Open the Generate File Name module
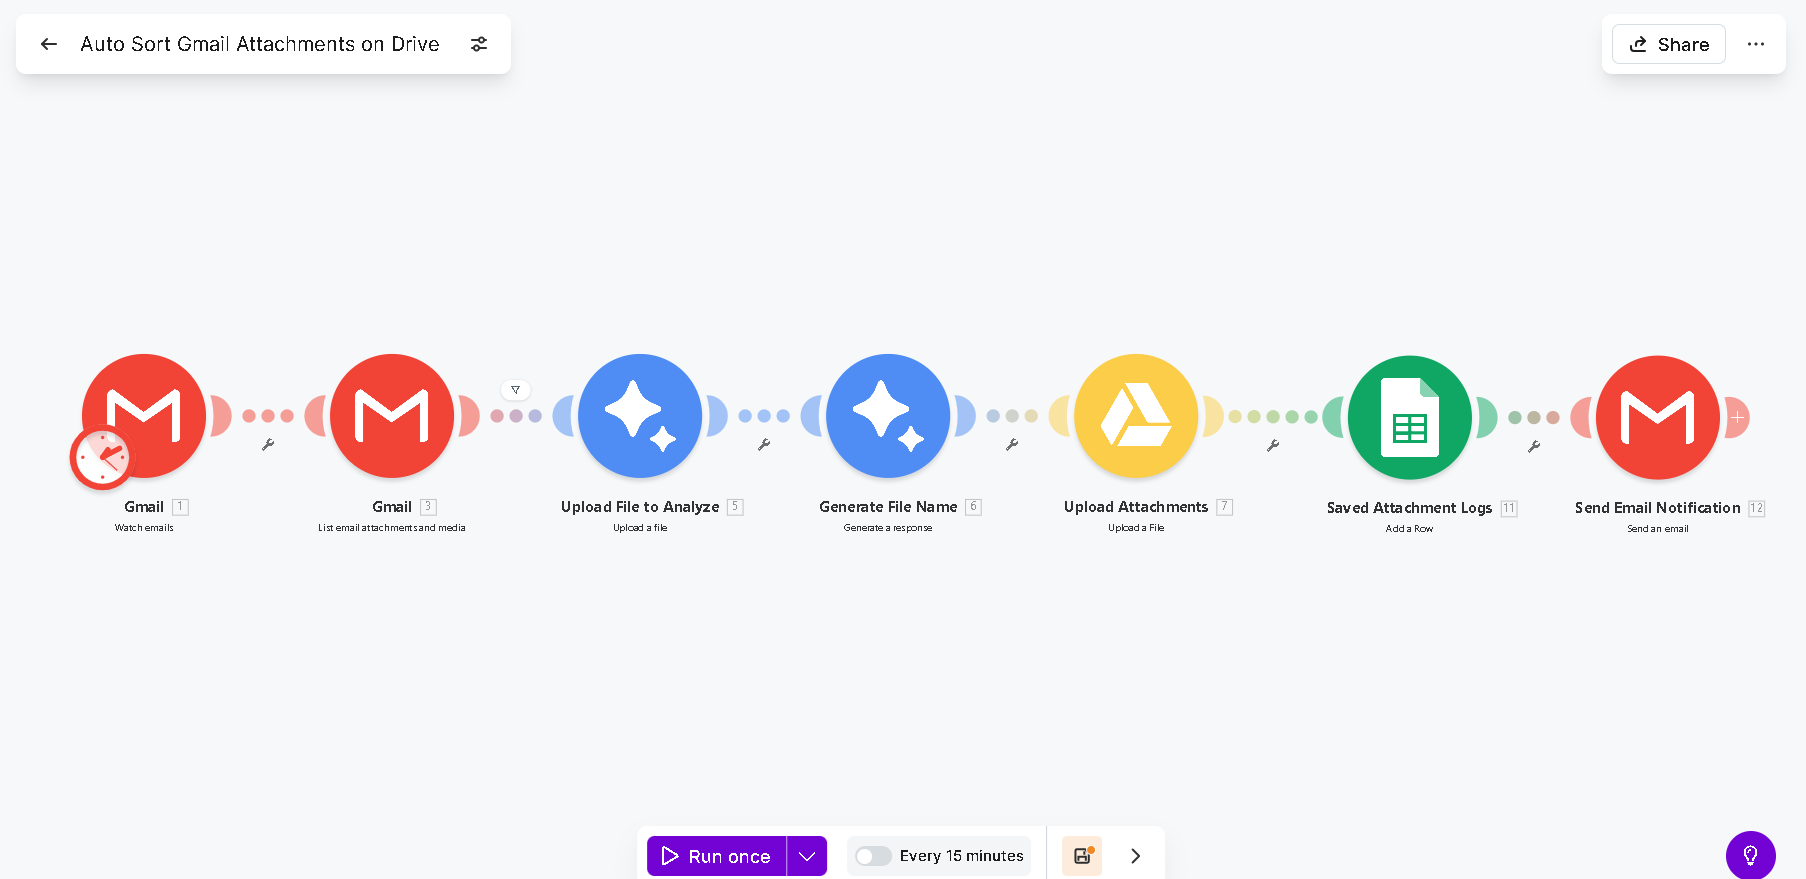Viewport: 1806px width, 879px height. coord(888,416)
